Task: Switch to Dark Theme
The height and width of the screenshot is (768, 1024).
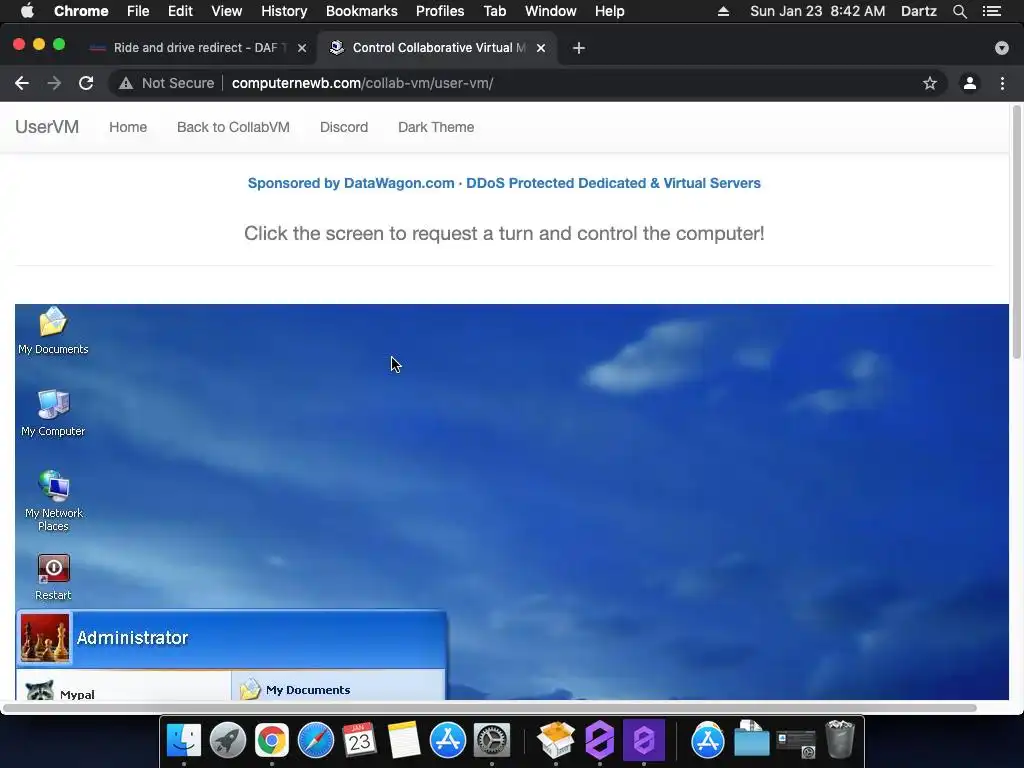Action: pyautogui.click(x=436, y=127)
